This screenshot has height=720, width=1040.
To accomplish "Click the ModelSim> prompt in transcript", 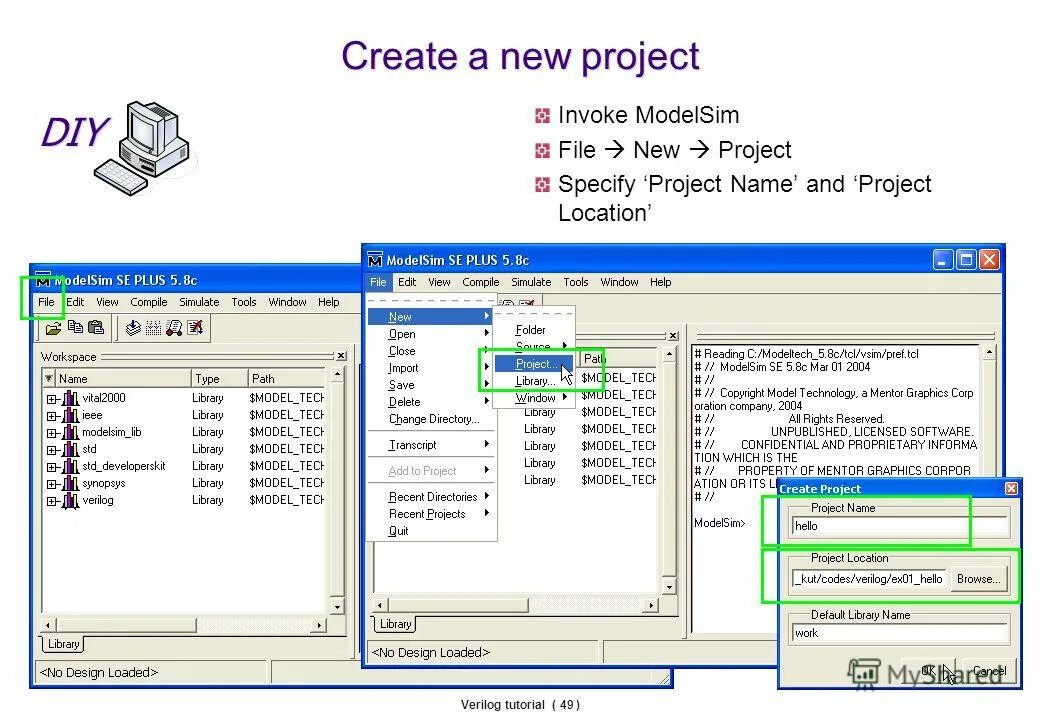I will [720, 523].
